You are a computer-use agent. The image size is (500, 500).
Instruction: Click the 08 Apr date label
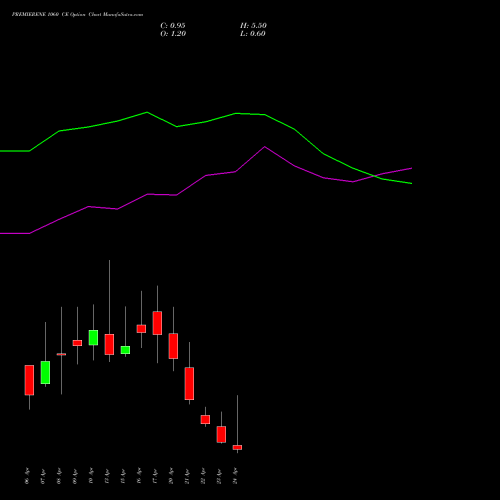(x=59, y=476)
